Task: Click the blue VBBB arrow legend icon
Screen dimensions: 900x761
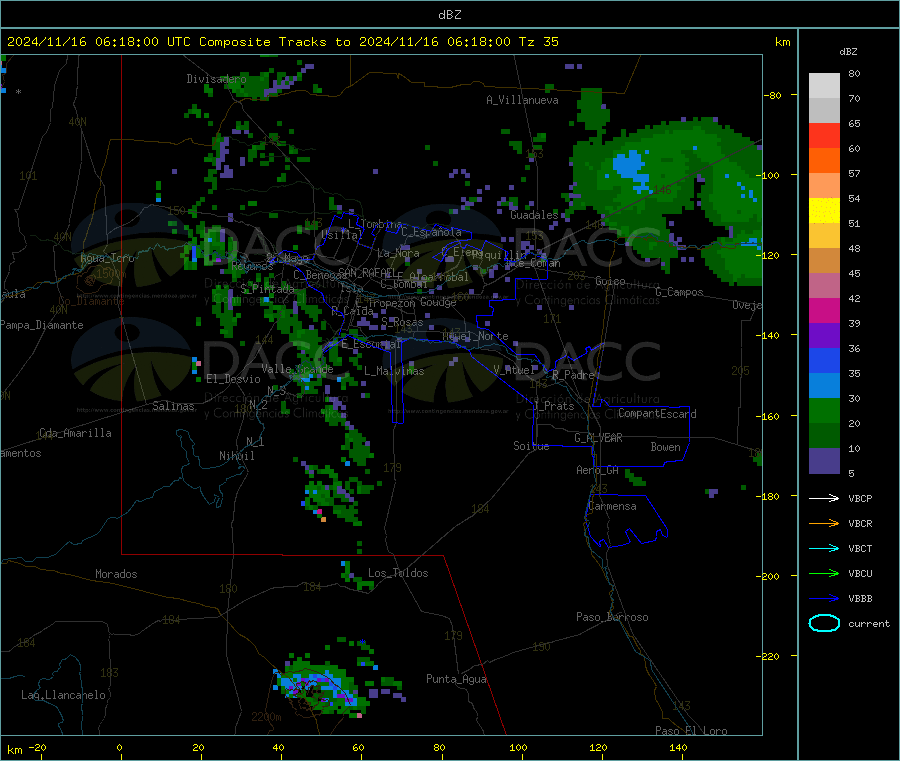Action: tap(824, 598)
